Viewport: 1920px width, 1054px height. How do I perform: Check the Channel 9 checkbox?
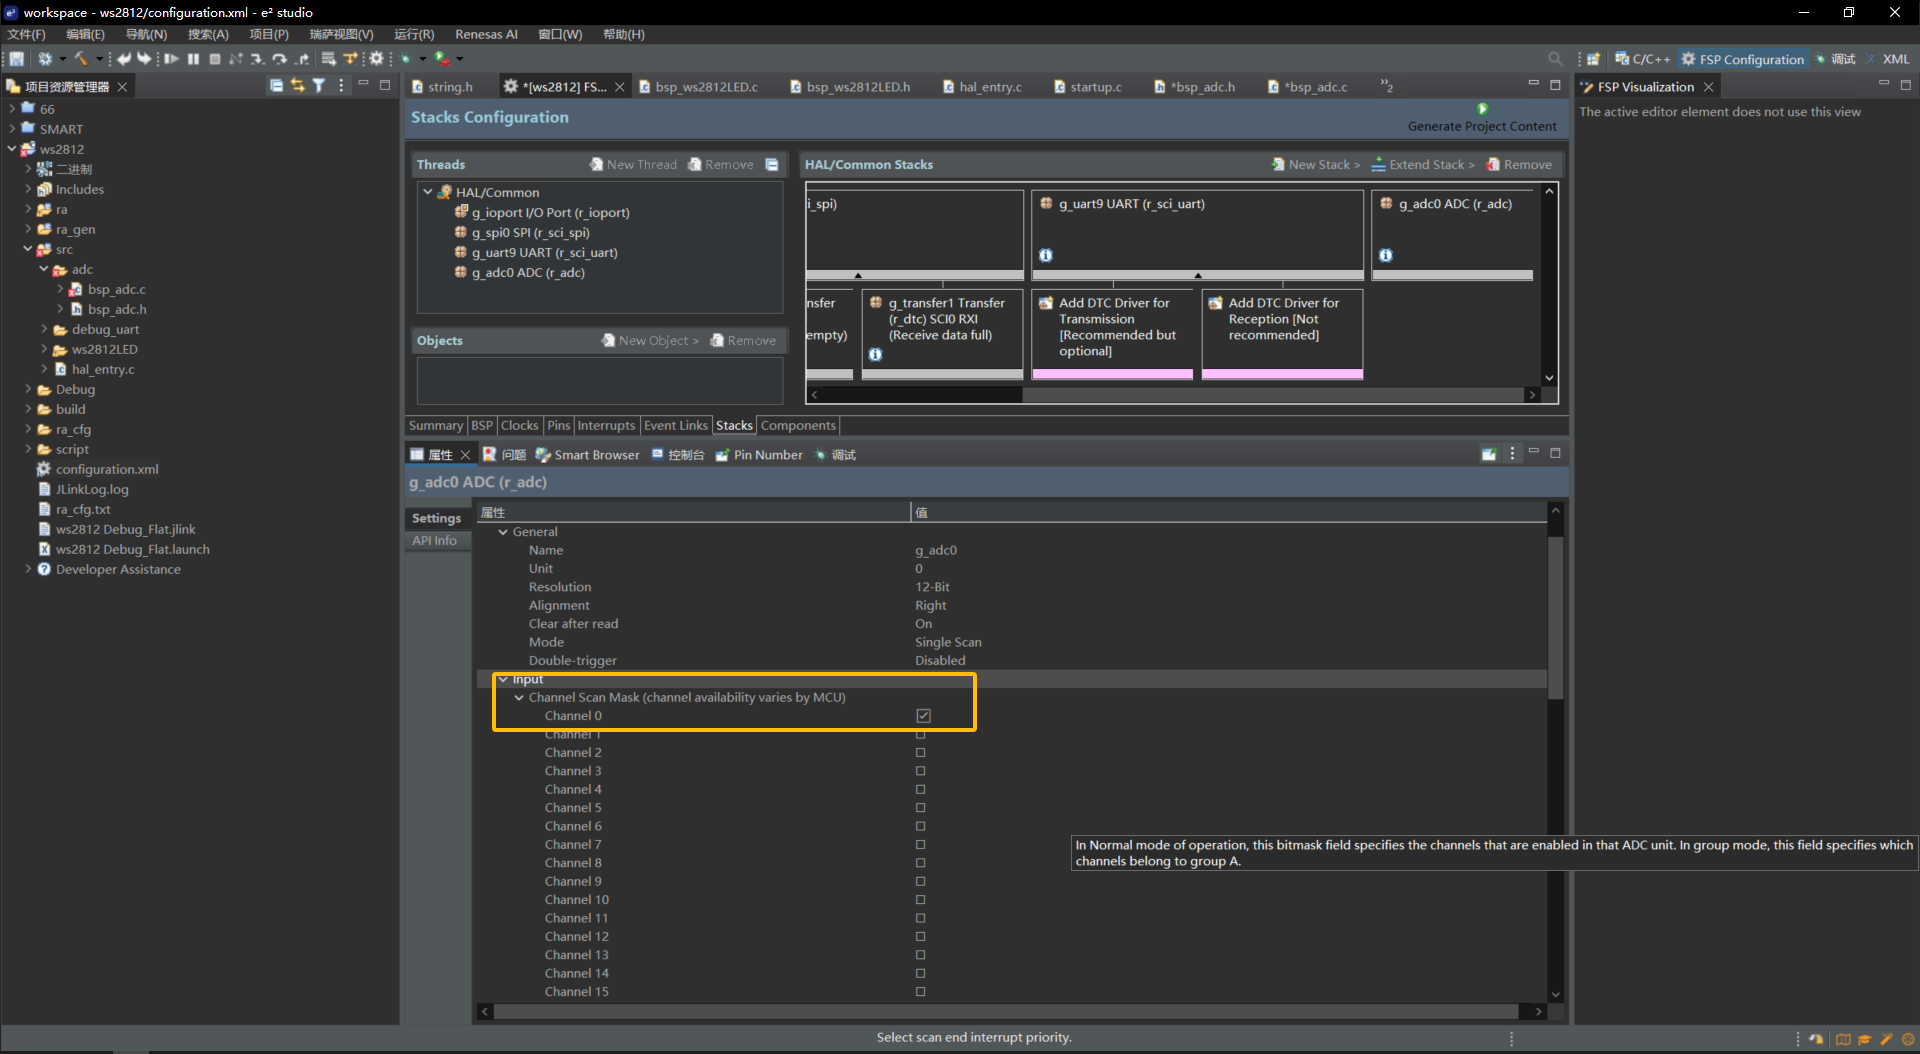[920, 882]
